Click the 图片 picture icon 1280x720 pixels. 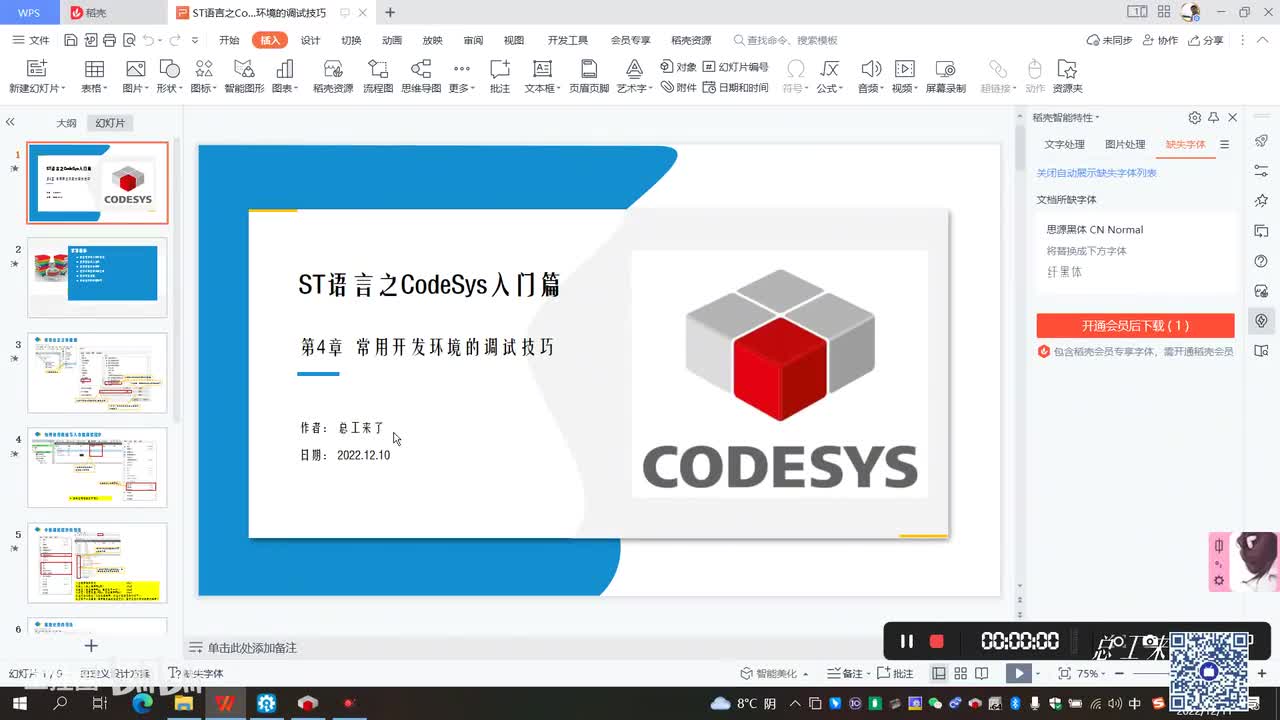135,69
